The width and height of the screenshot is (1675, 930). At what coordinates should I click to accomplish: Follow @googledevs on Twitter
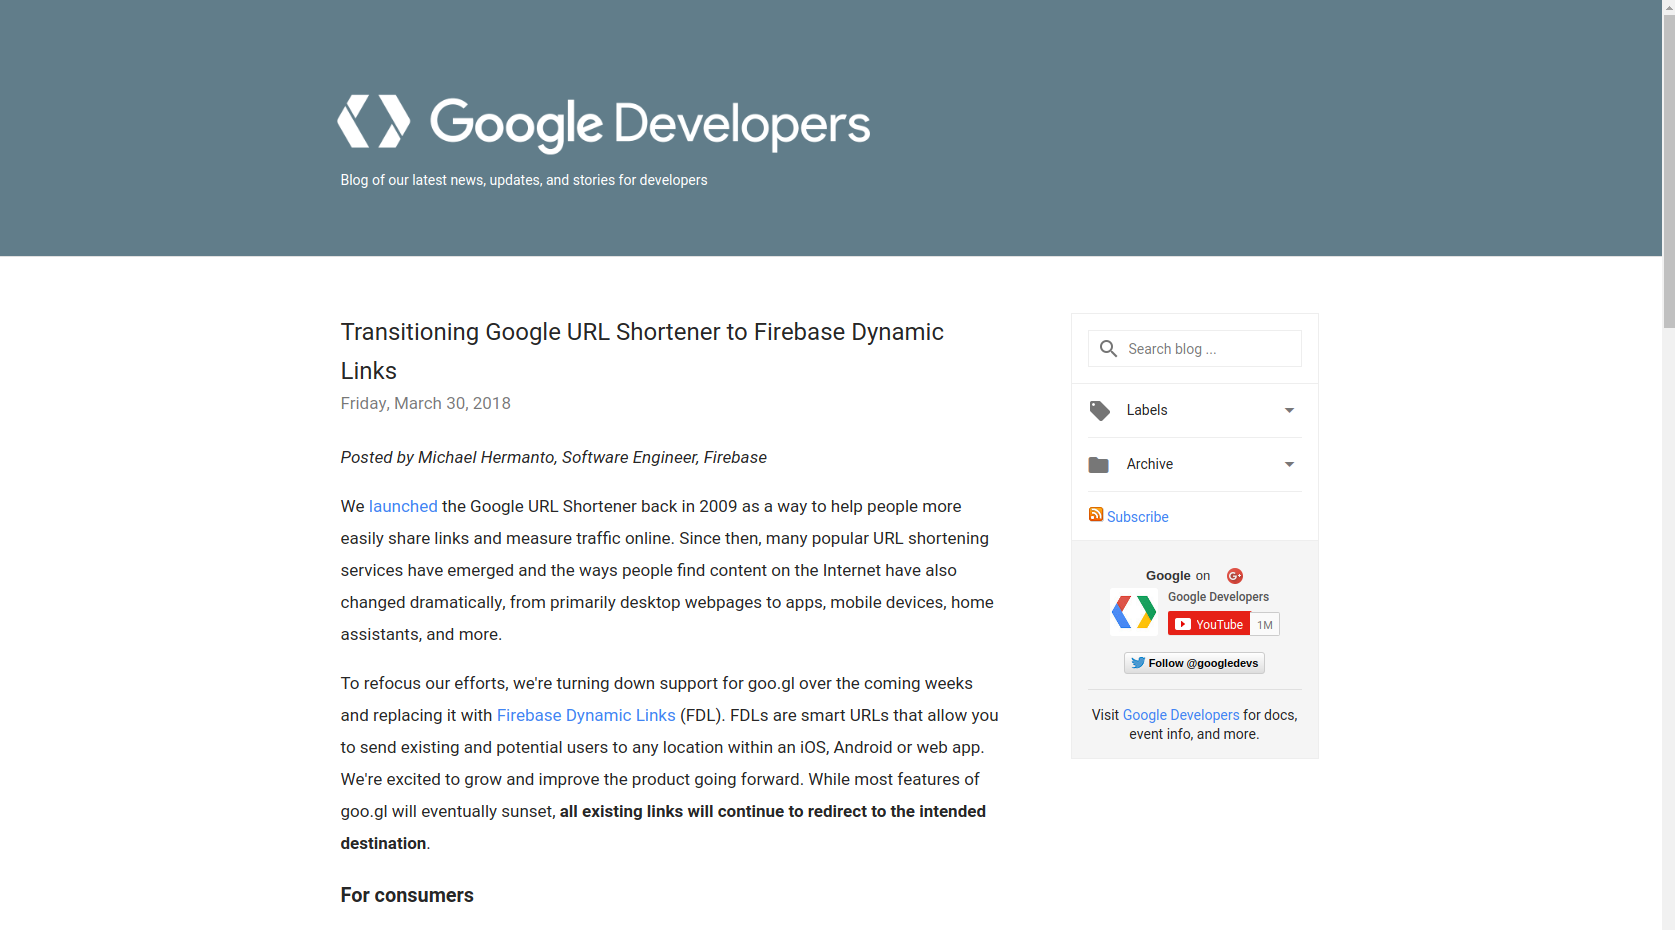point(1194,663)
